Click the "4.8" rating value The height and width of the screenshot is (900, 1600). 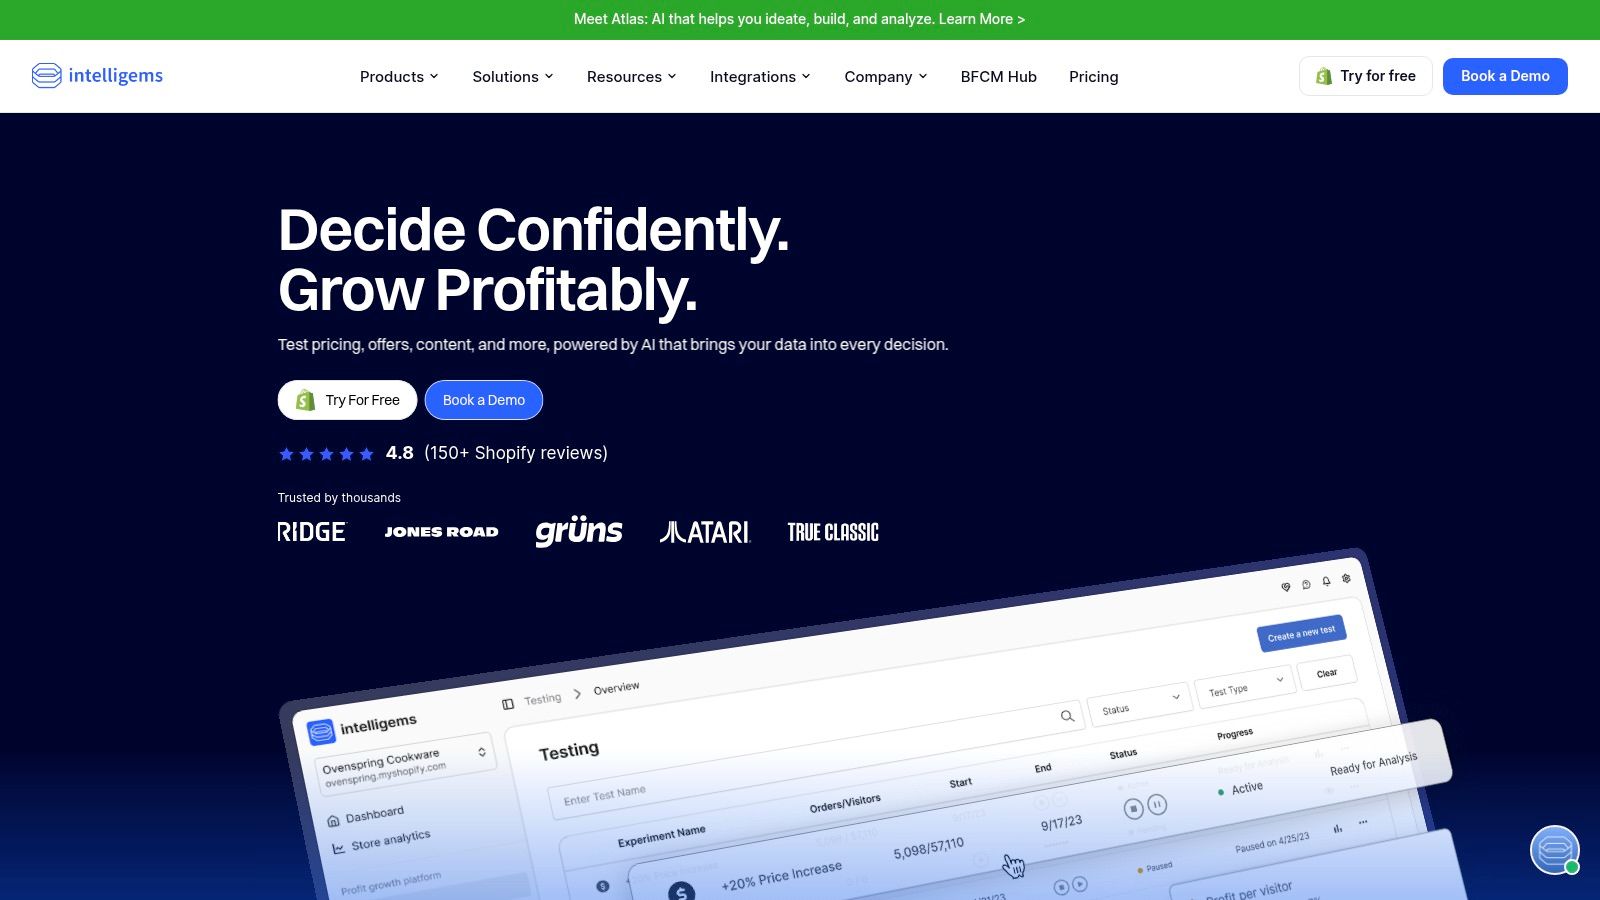click(x=400, y=453)
